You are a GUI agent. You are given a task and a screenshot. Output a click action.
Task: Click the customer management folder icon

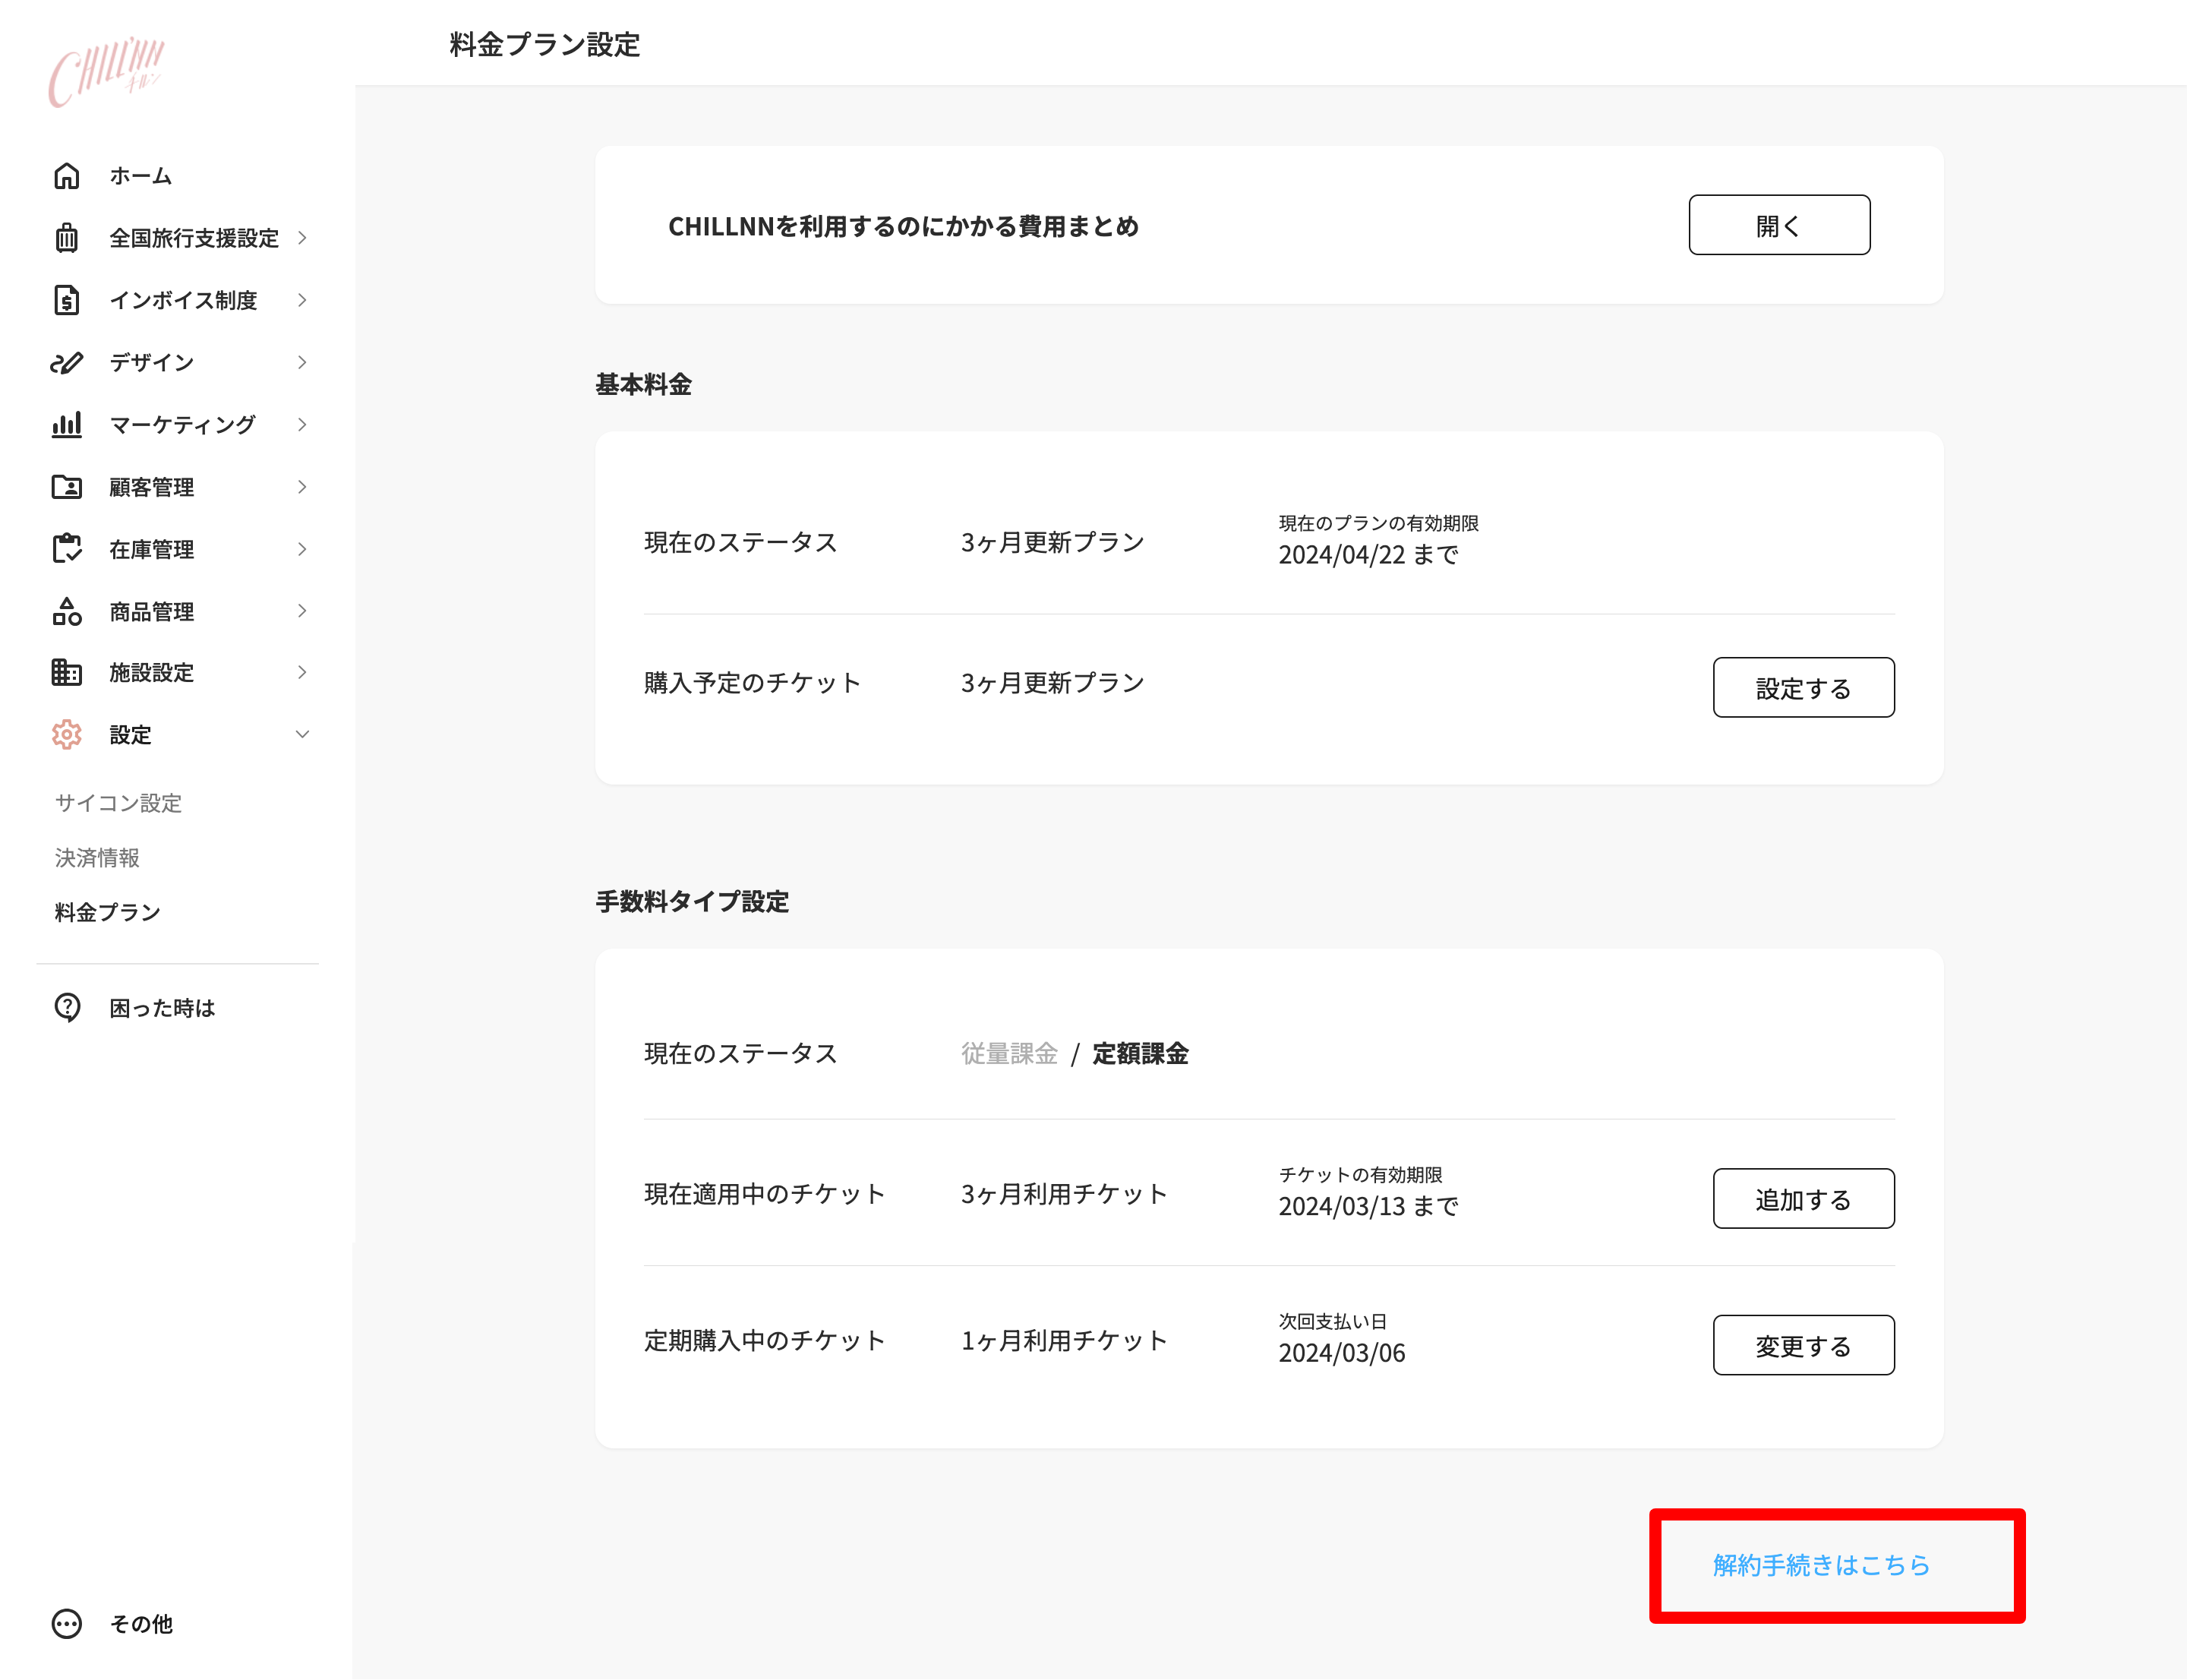pyautogui.click(x=67, y=487)
